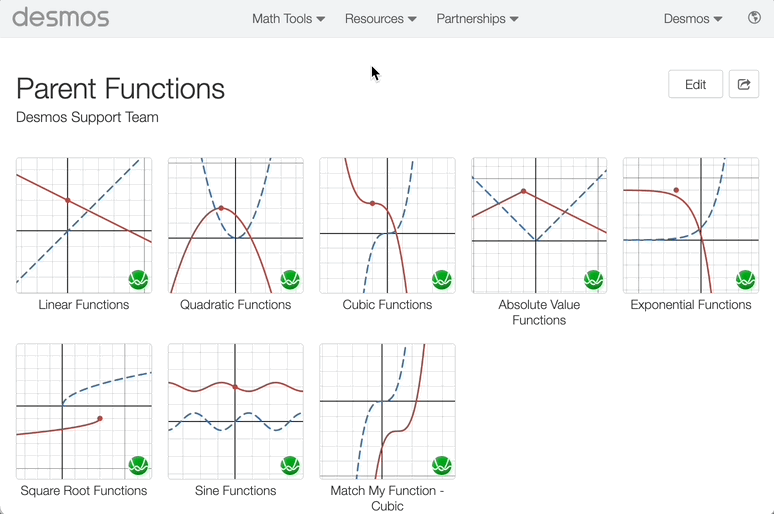Open the Linear Functions title link

point(84,305)
